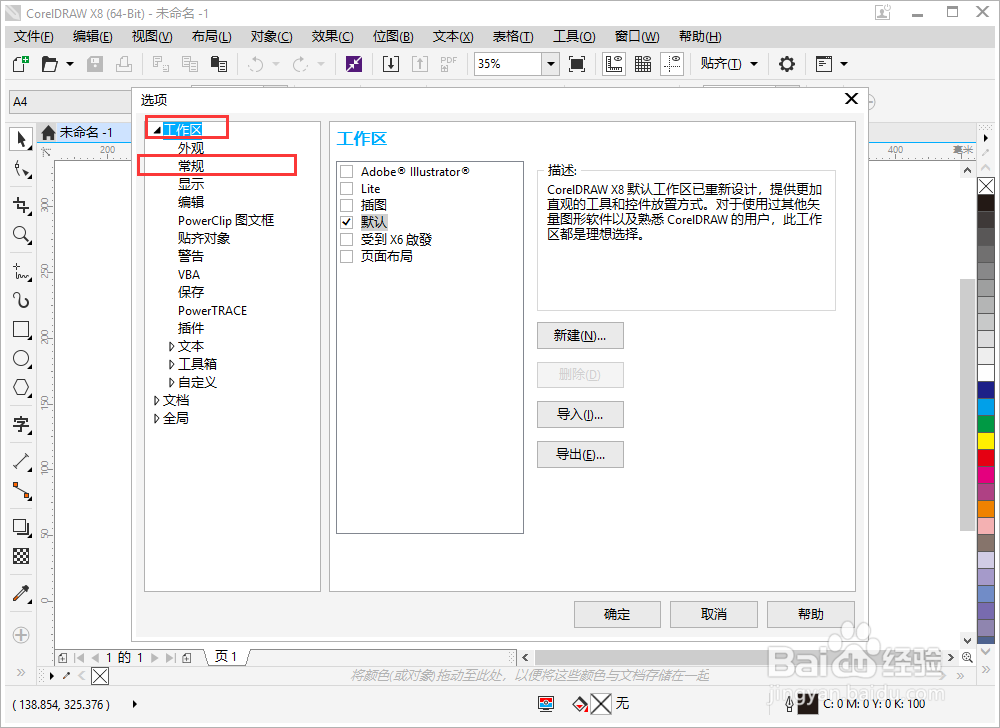
Task: Open the 文件 menu
Action: 34,36
